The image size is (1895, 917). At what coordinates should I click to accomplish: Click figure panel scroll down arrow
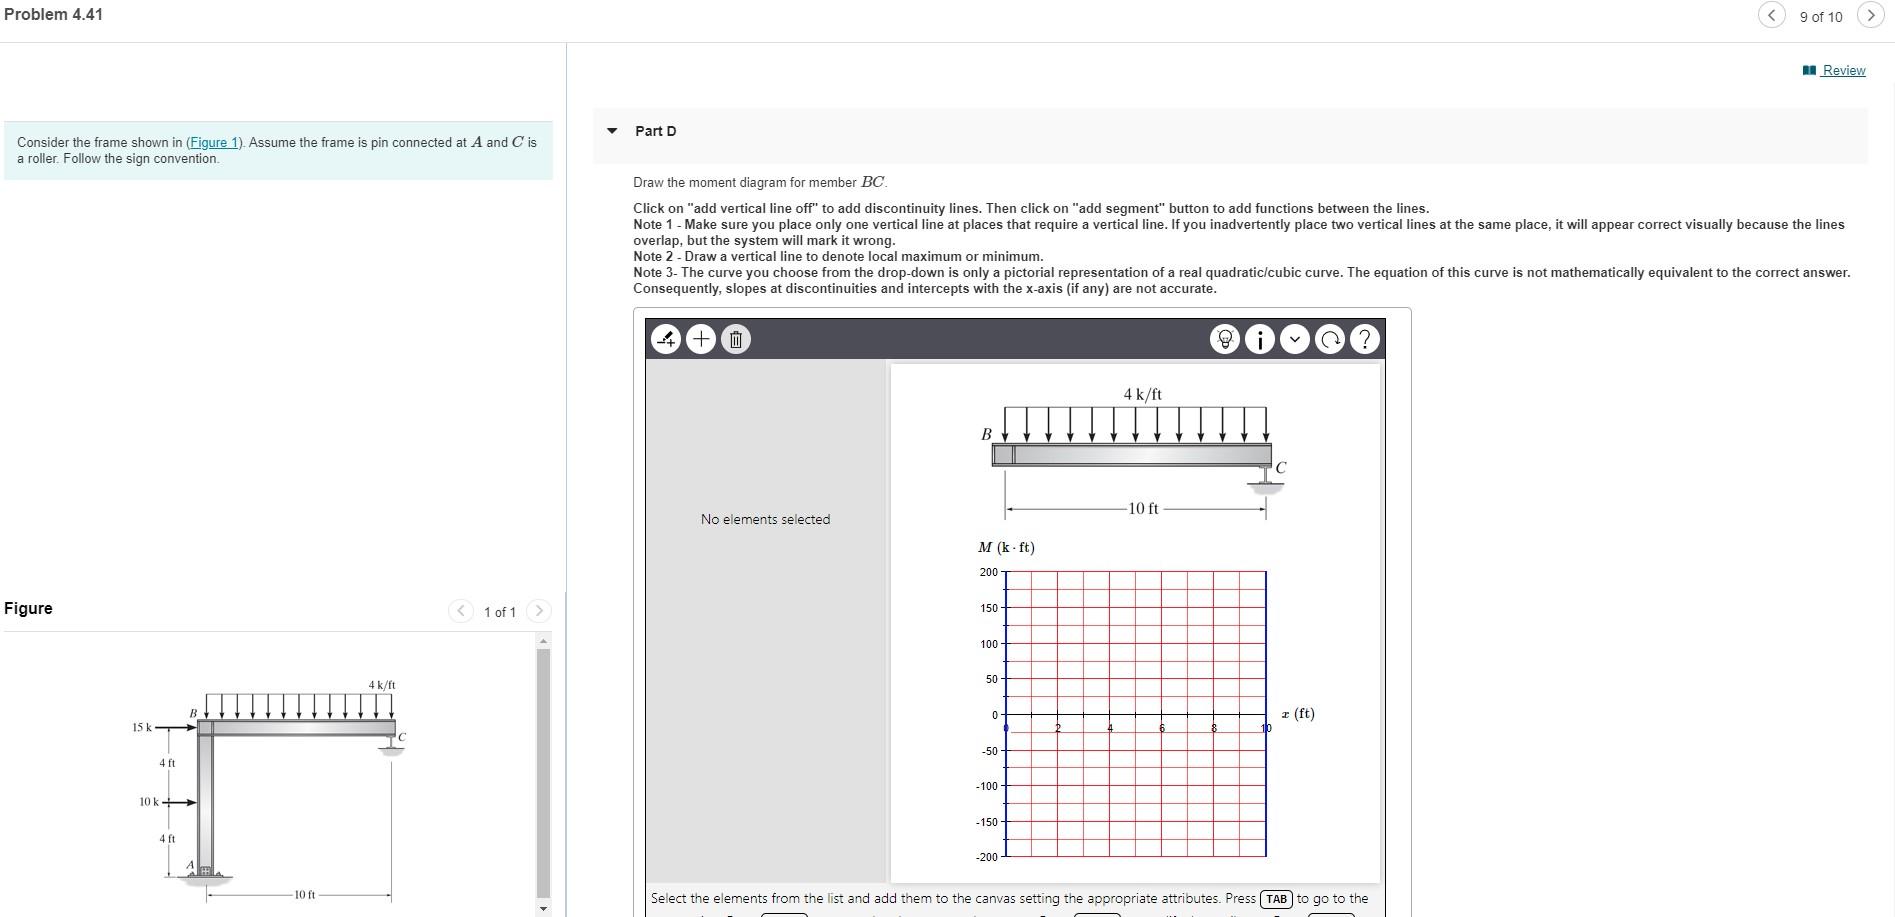pos(544,908)
